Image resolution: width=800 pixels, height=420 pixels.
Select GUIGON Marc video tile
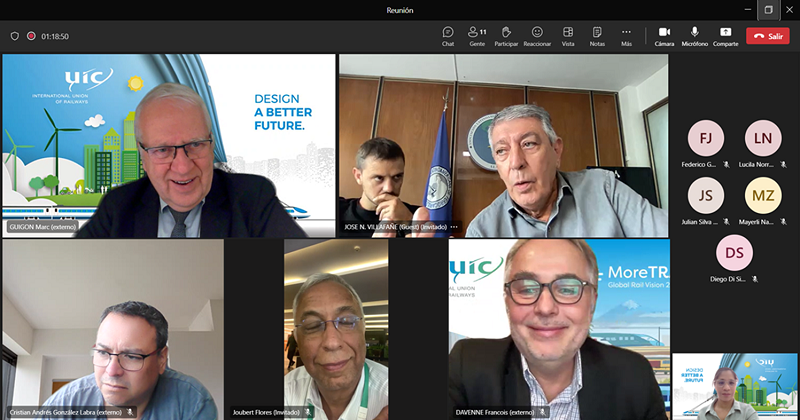(169, 145)
